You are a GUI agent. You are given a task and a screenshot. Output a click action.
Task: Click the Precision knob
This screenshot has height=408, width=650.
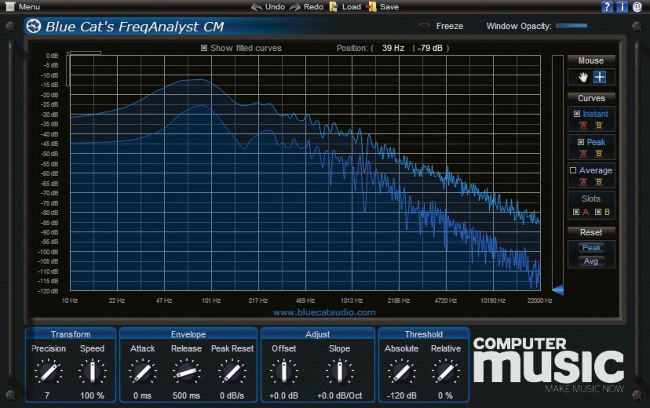click(49, 371)
